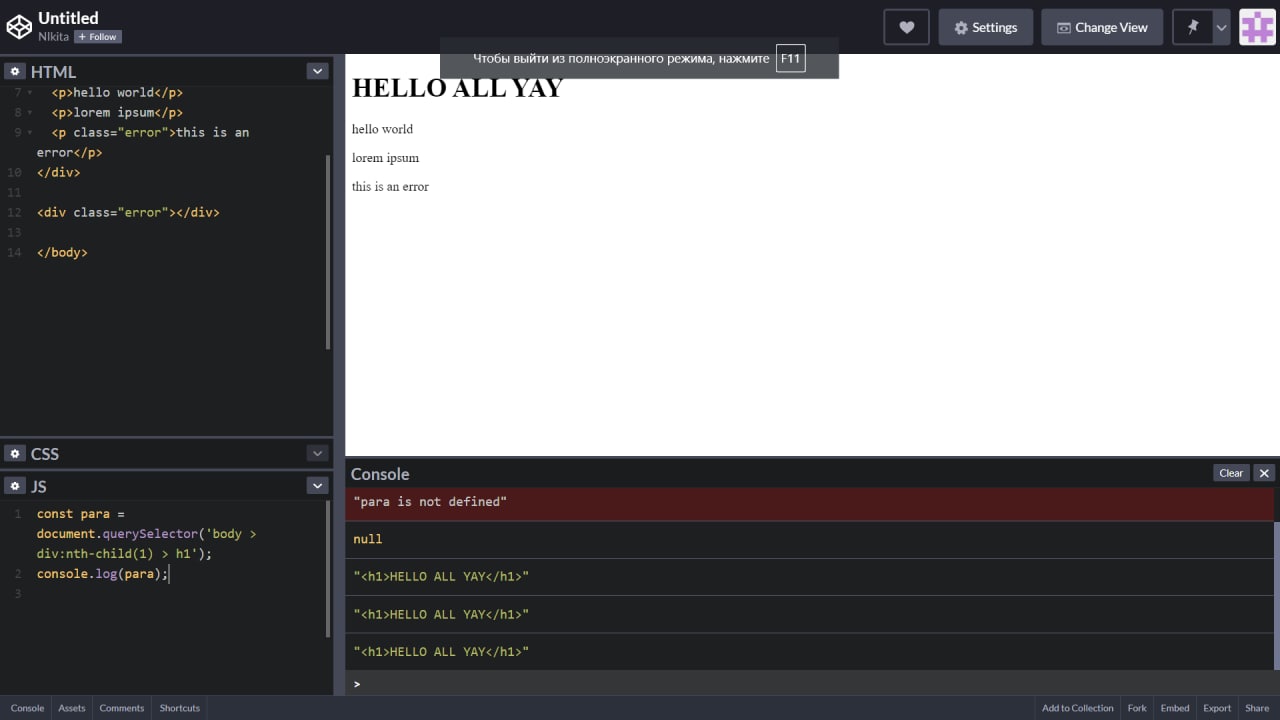Click the console.log(para) code line
Viewport: 1280px width, 720px height.
(x=103, y=574)
